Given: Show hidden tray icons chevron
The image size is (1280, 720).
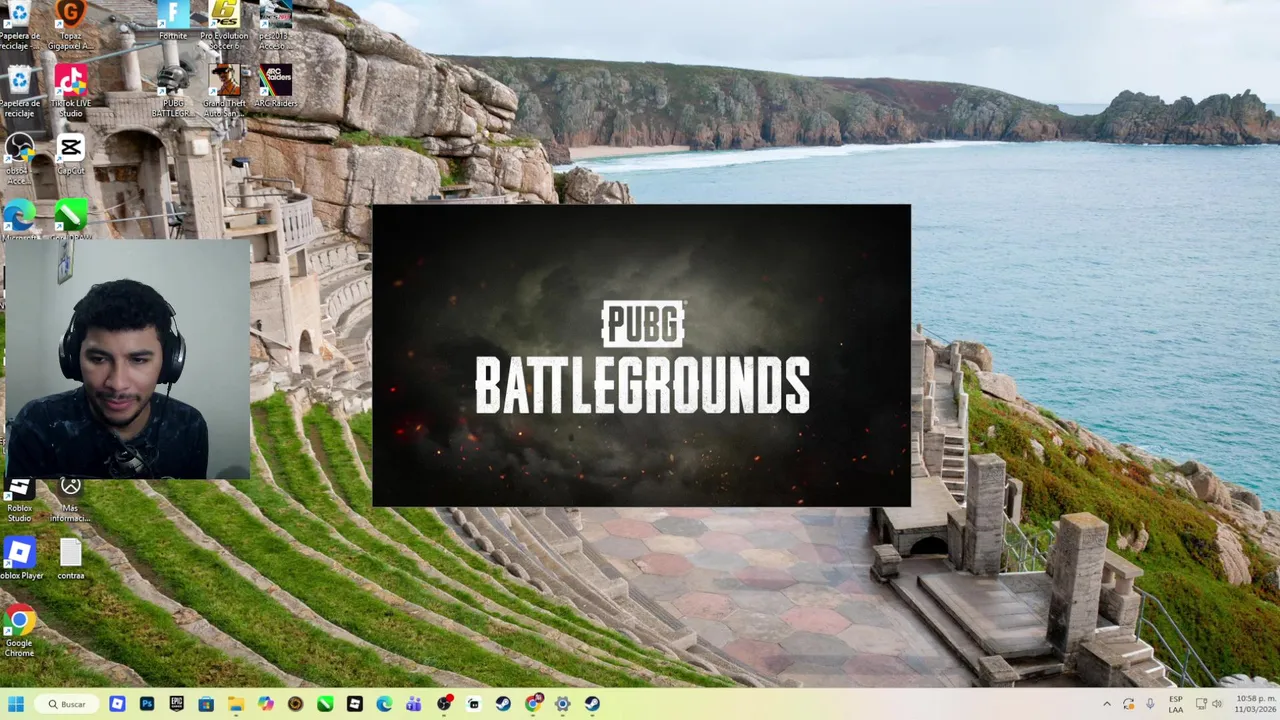Looking at the screenshot, I should [x=1106, y=704].
